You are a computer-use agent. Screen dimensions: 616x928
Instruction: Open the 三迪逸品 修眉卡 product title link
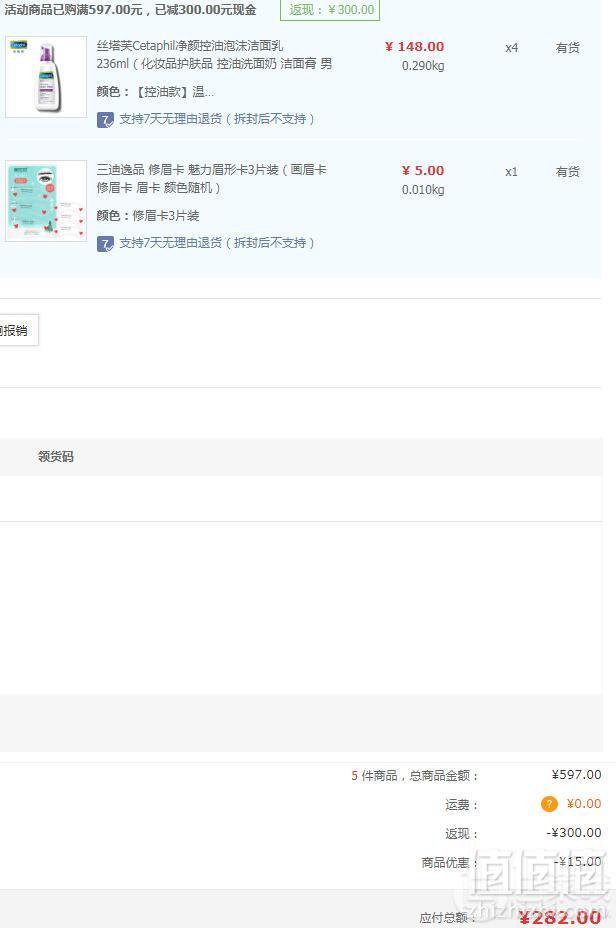pos(211,179)
